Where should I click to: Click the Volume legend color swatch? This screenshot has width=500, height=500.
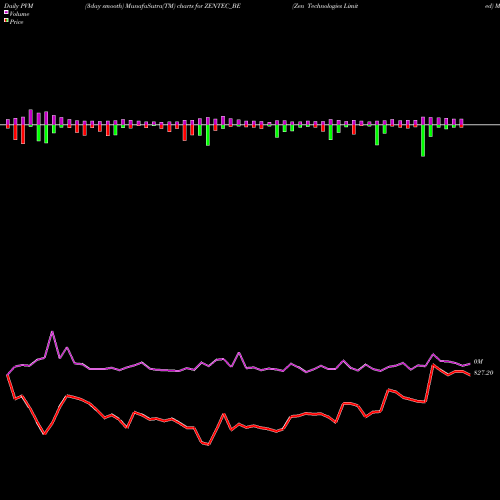click(6, 13)
